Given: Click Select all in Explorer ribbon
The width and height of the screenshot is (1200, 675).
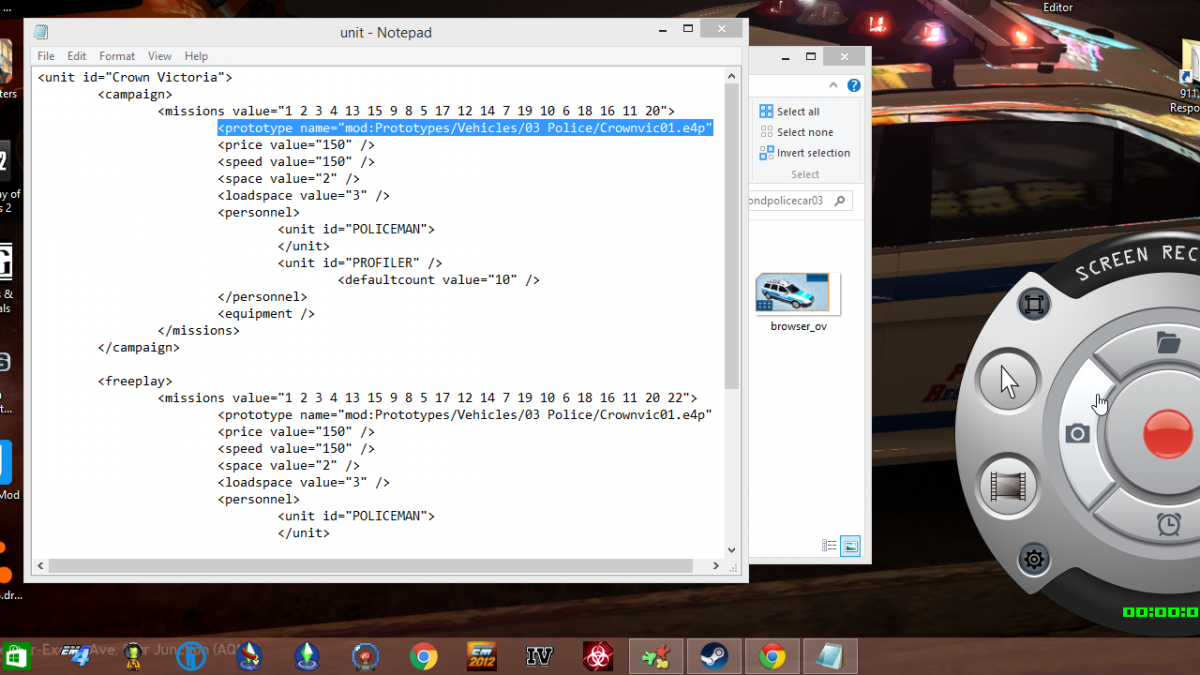Looking at the screenshot, I should click(789, 111).
